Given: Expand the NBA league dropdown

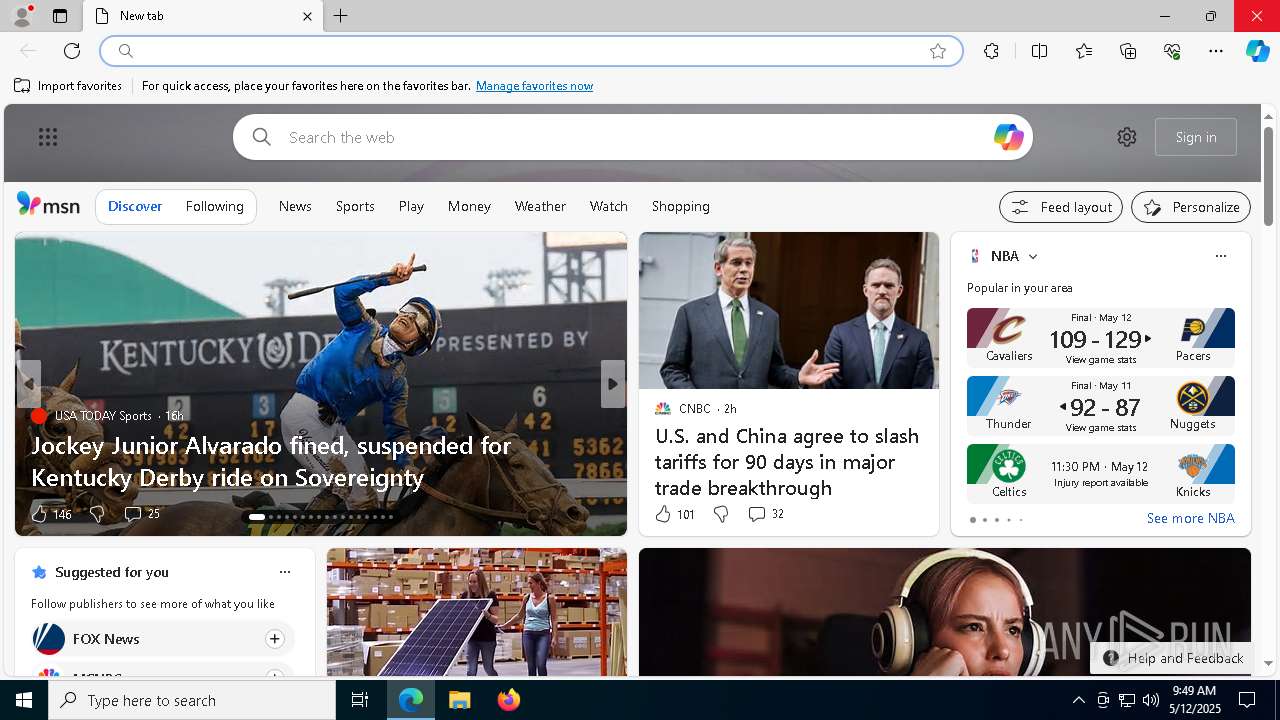Looking at the screenshot, I should (1033, 257).
